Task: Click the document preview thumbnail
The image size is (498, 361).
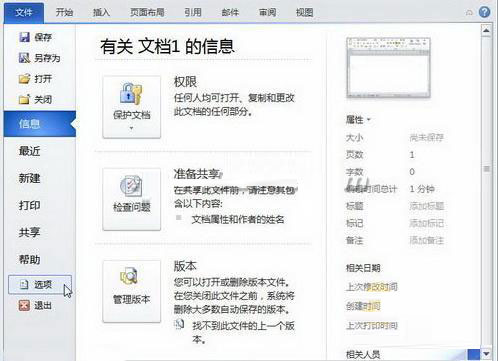Action: tap(388, 68)
